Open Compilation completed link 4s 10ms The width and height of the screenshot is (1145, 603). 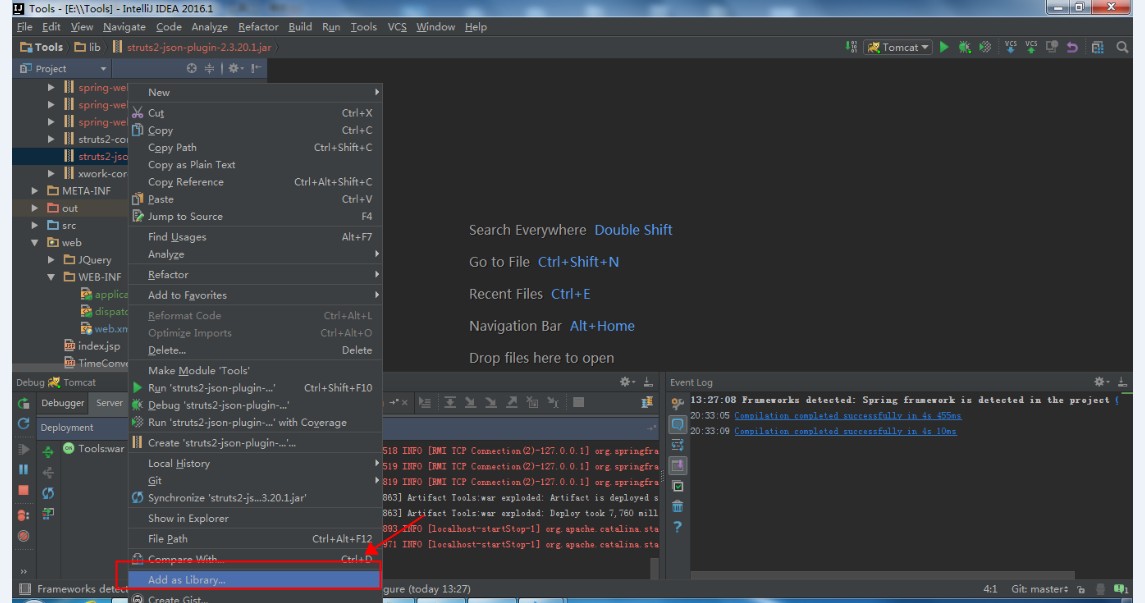[x=845, y=431]
